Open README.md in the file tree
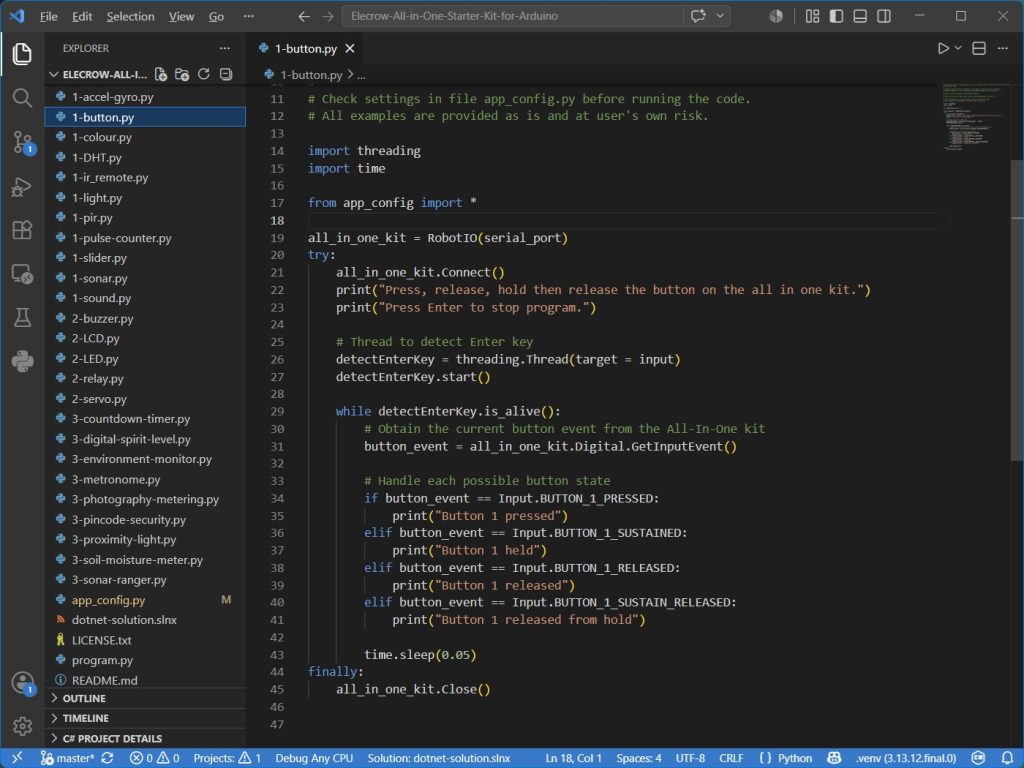The width and height of the screenshot is (1024, 768). [x=146, y=680]
